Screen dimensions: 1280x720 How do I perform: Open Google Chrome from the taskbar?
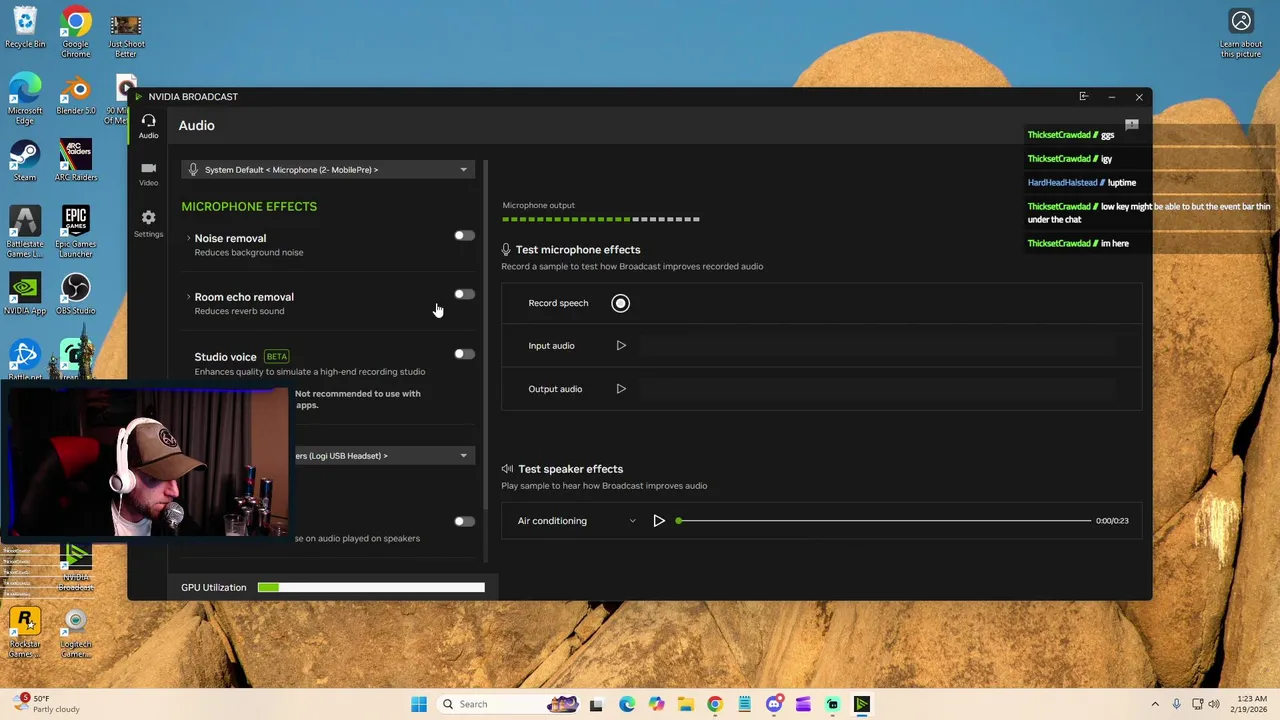pos(715,704)
